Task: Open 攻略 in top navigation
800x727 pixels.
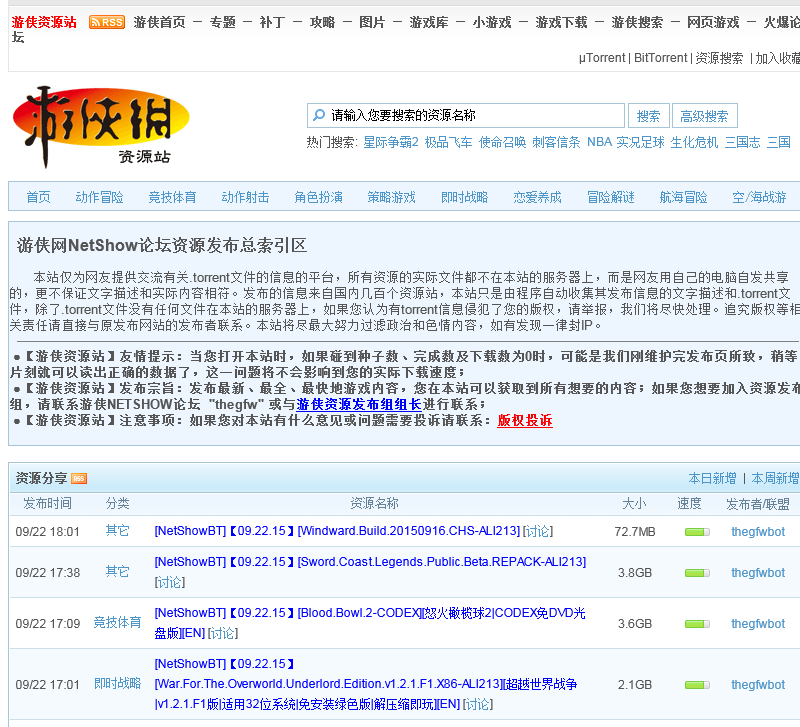Action: pos(322,22)
